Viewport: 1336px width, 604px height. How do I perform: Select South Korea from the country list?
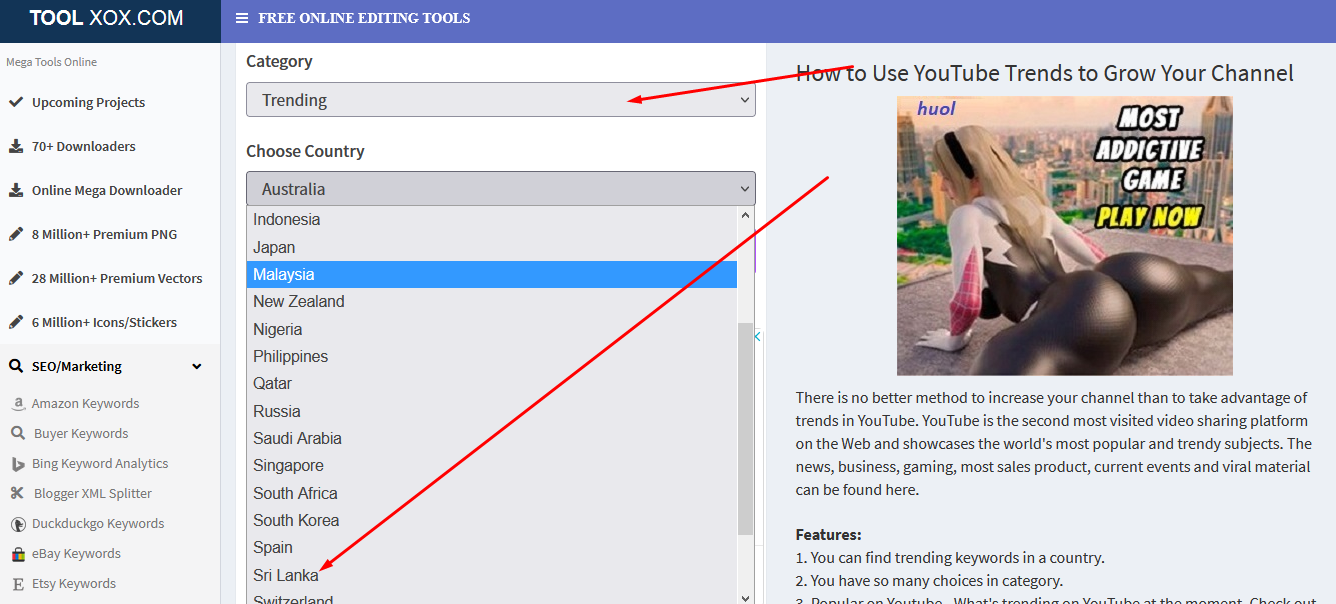coord(492,520)
